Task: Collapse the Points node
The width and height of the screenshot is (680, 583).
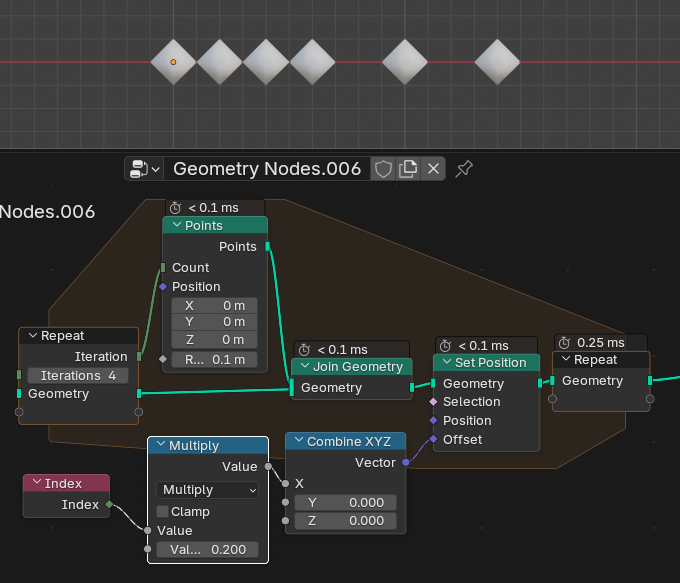Action: 177,226
